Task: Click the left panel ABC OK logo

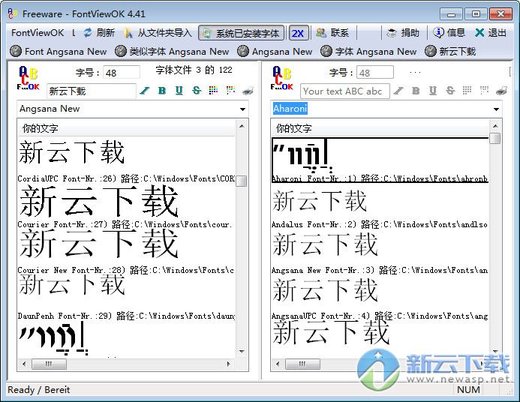Action: click(x=28, y=78)
